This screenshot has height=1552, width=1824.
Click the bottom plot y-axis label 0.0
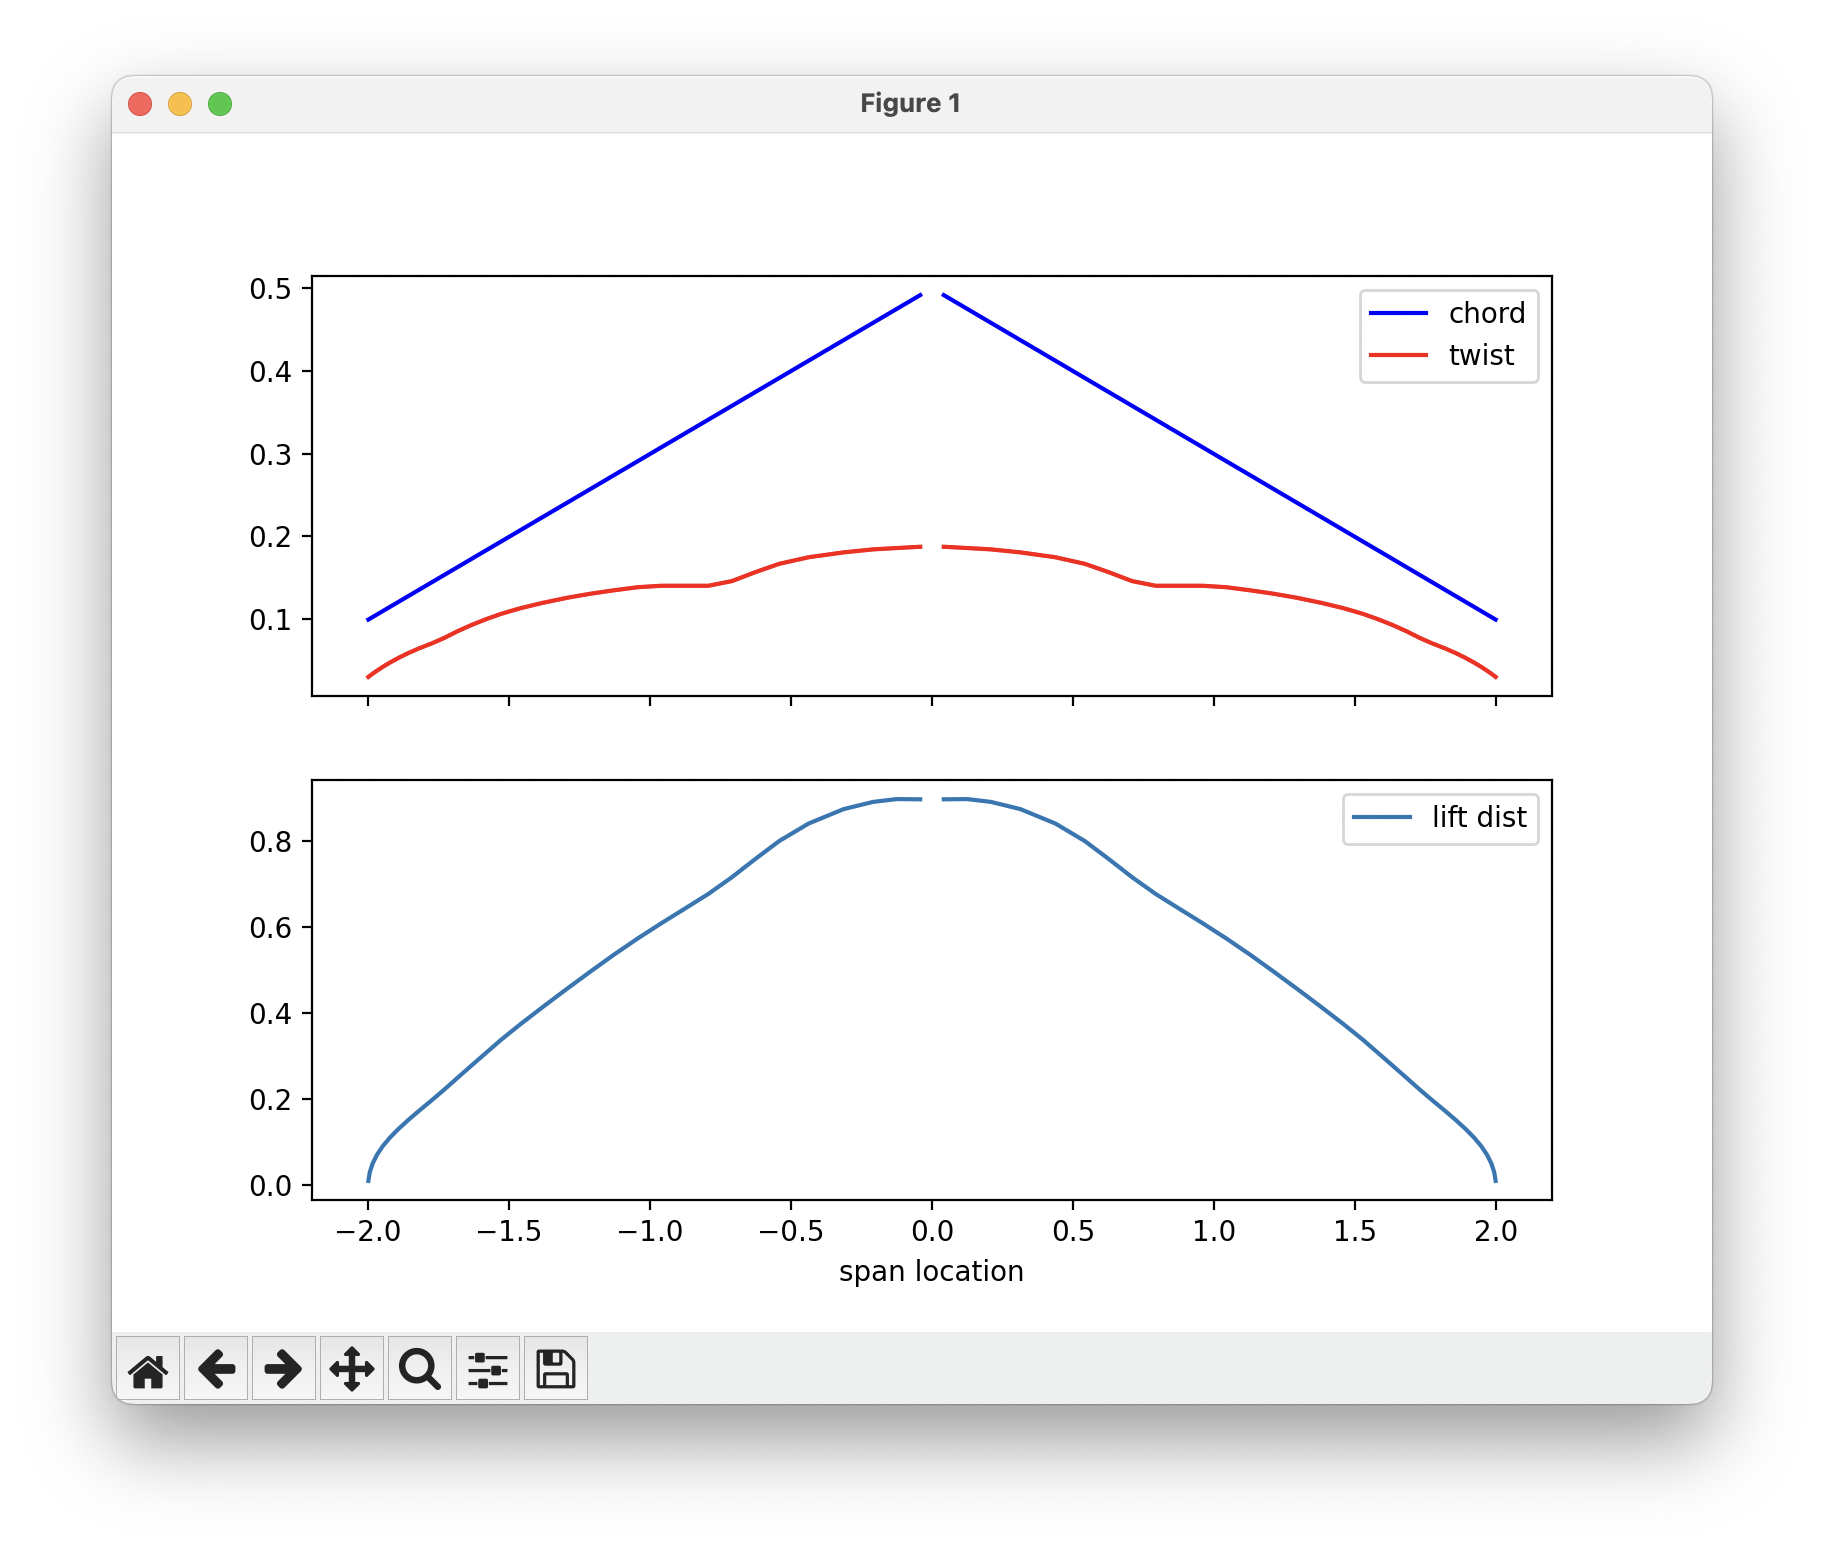[270, 1186]
